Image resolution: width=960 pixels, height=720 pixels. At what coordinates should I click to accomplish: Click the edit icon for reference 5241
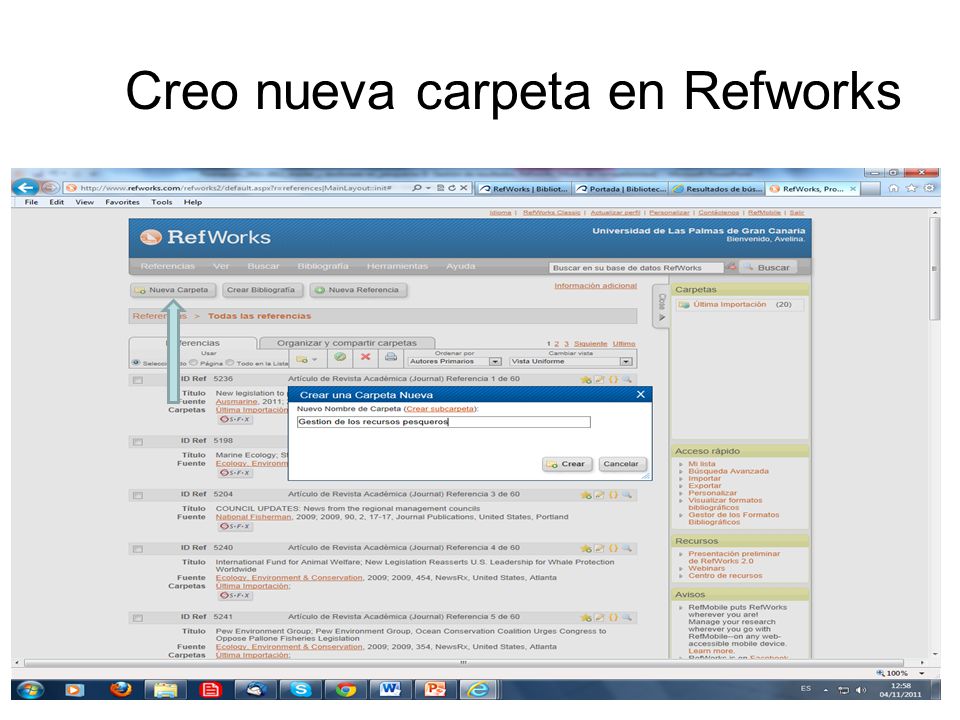599,618
